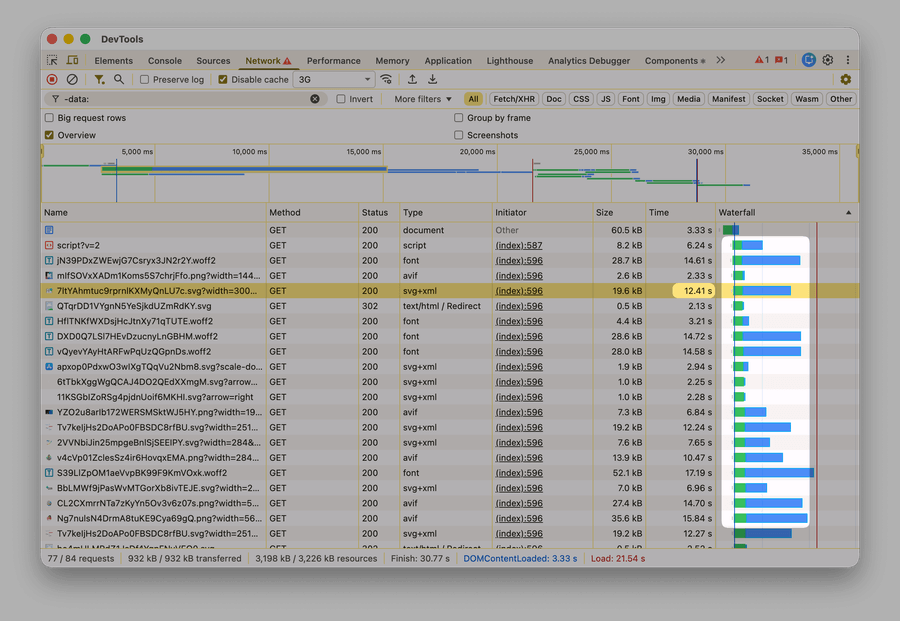This screenshot has height=621, width=900.
Task: Tick the Big request rows checkbox
Action: (x=49, y=118)
